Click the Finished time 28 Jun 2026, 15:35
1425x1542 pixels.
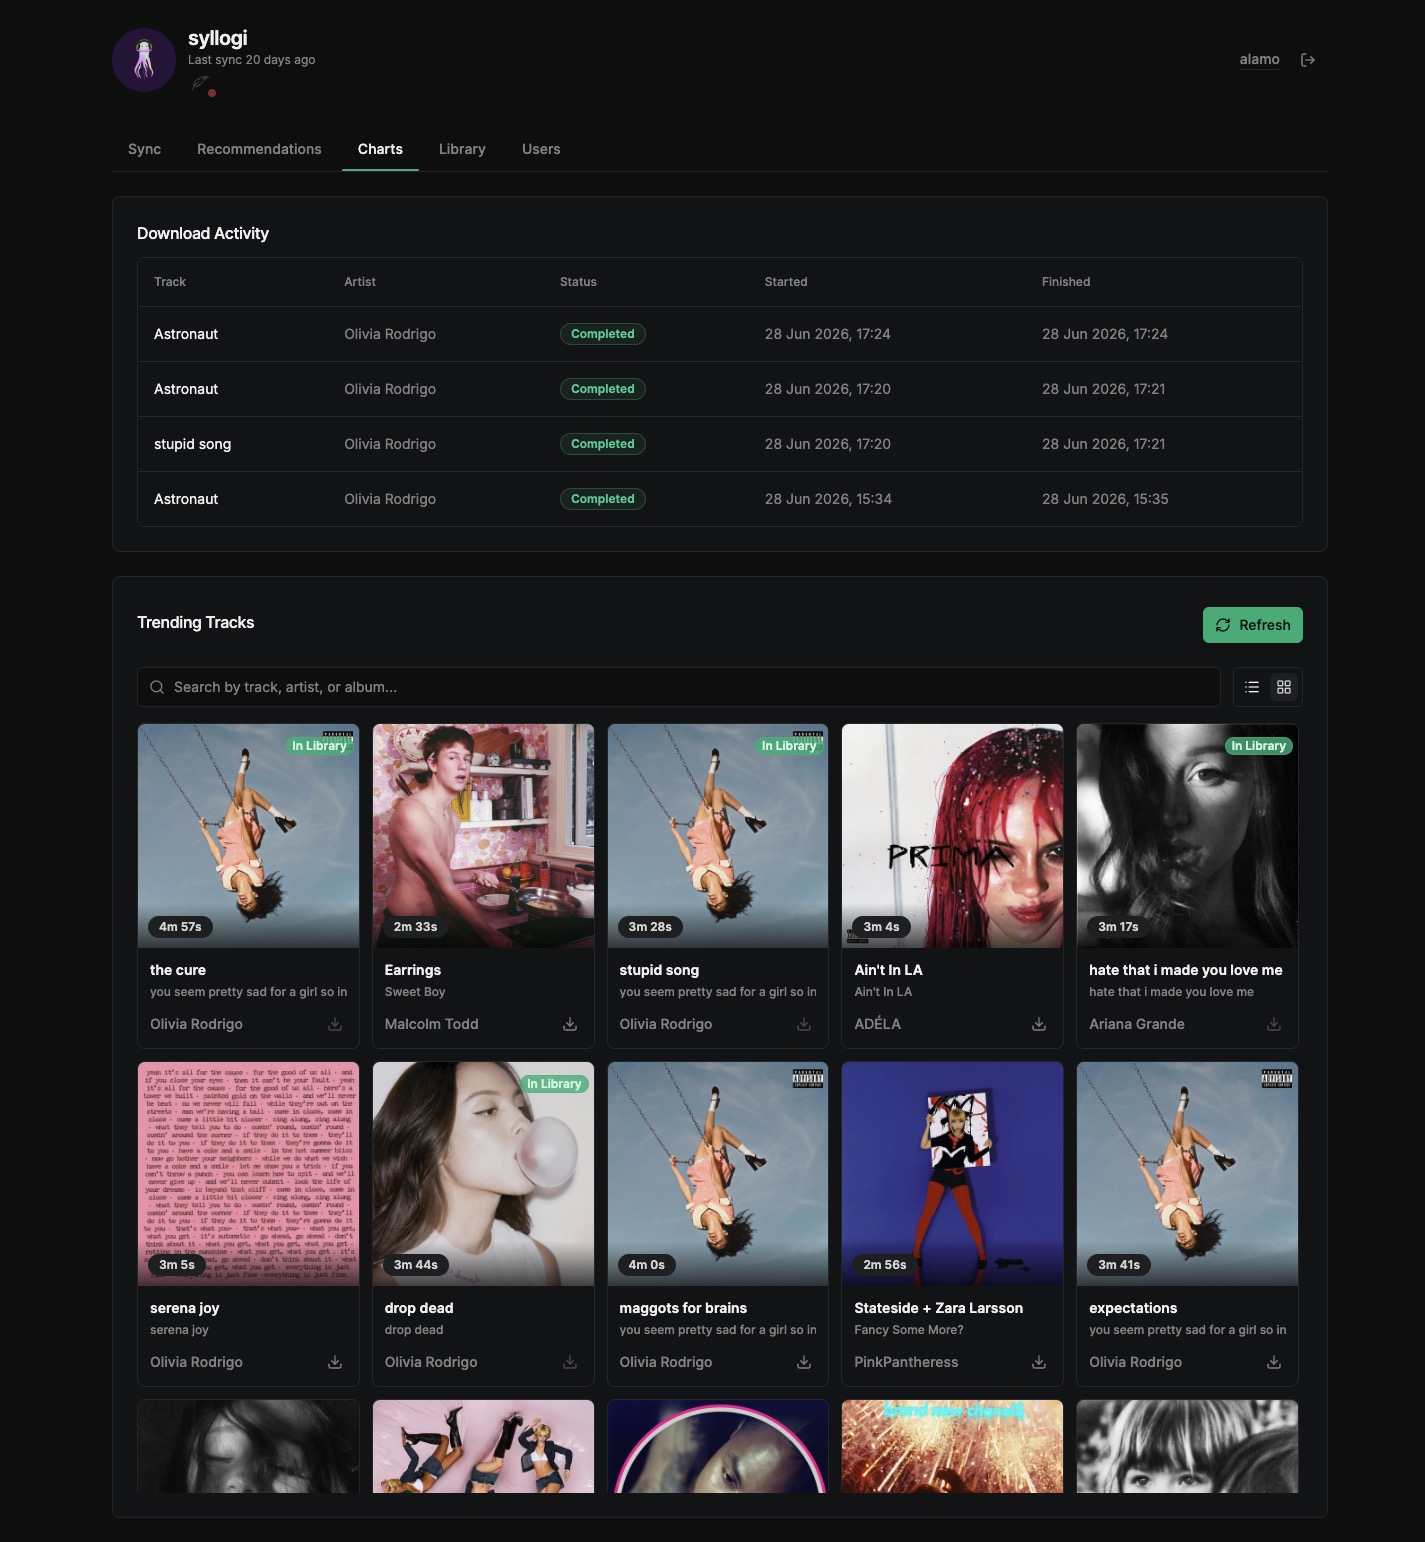(x=1105, y=499)
